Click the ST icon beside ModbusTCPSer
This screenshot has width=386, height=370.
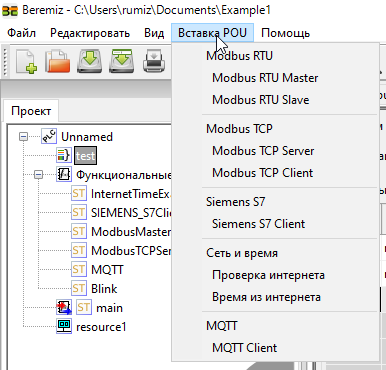[79, 250]
